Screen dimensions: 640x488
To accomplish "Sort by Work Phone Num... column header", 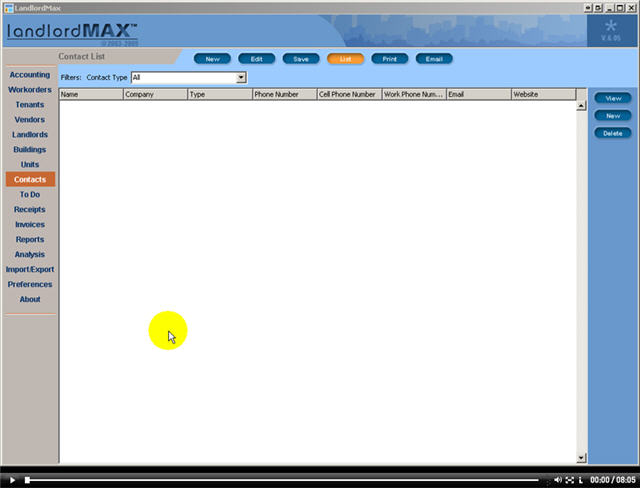I will click(x=414, y=94).
